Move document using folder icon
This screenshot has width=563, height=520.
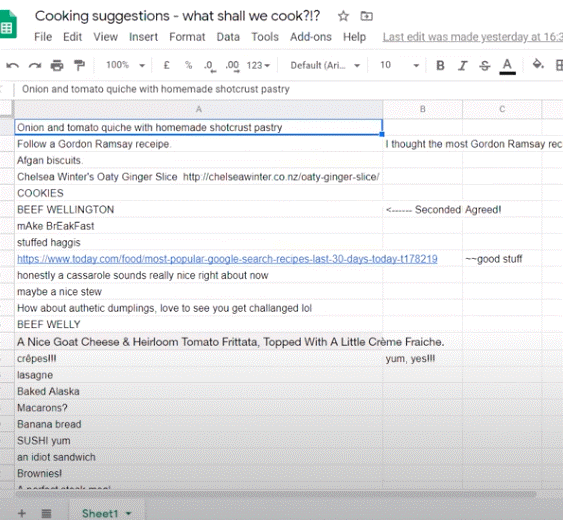click(x=367, y=16)
